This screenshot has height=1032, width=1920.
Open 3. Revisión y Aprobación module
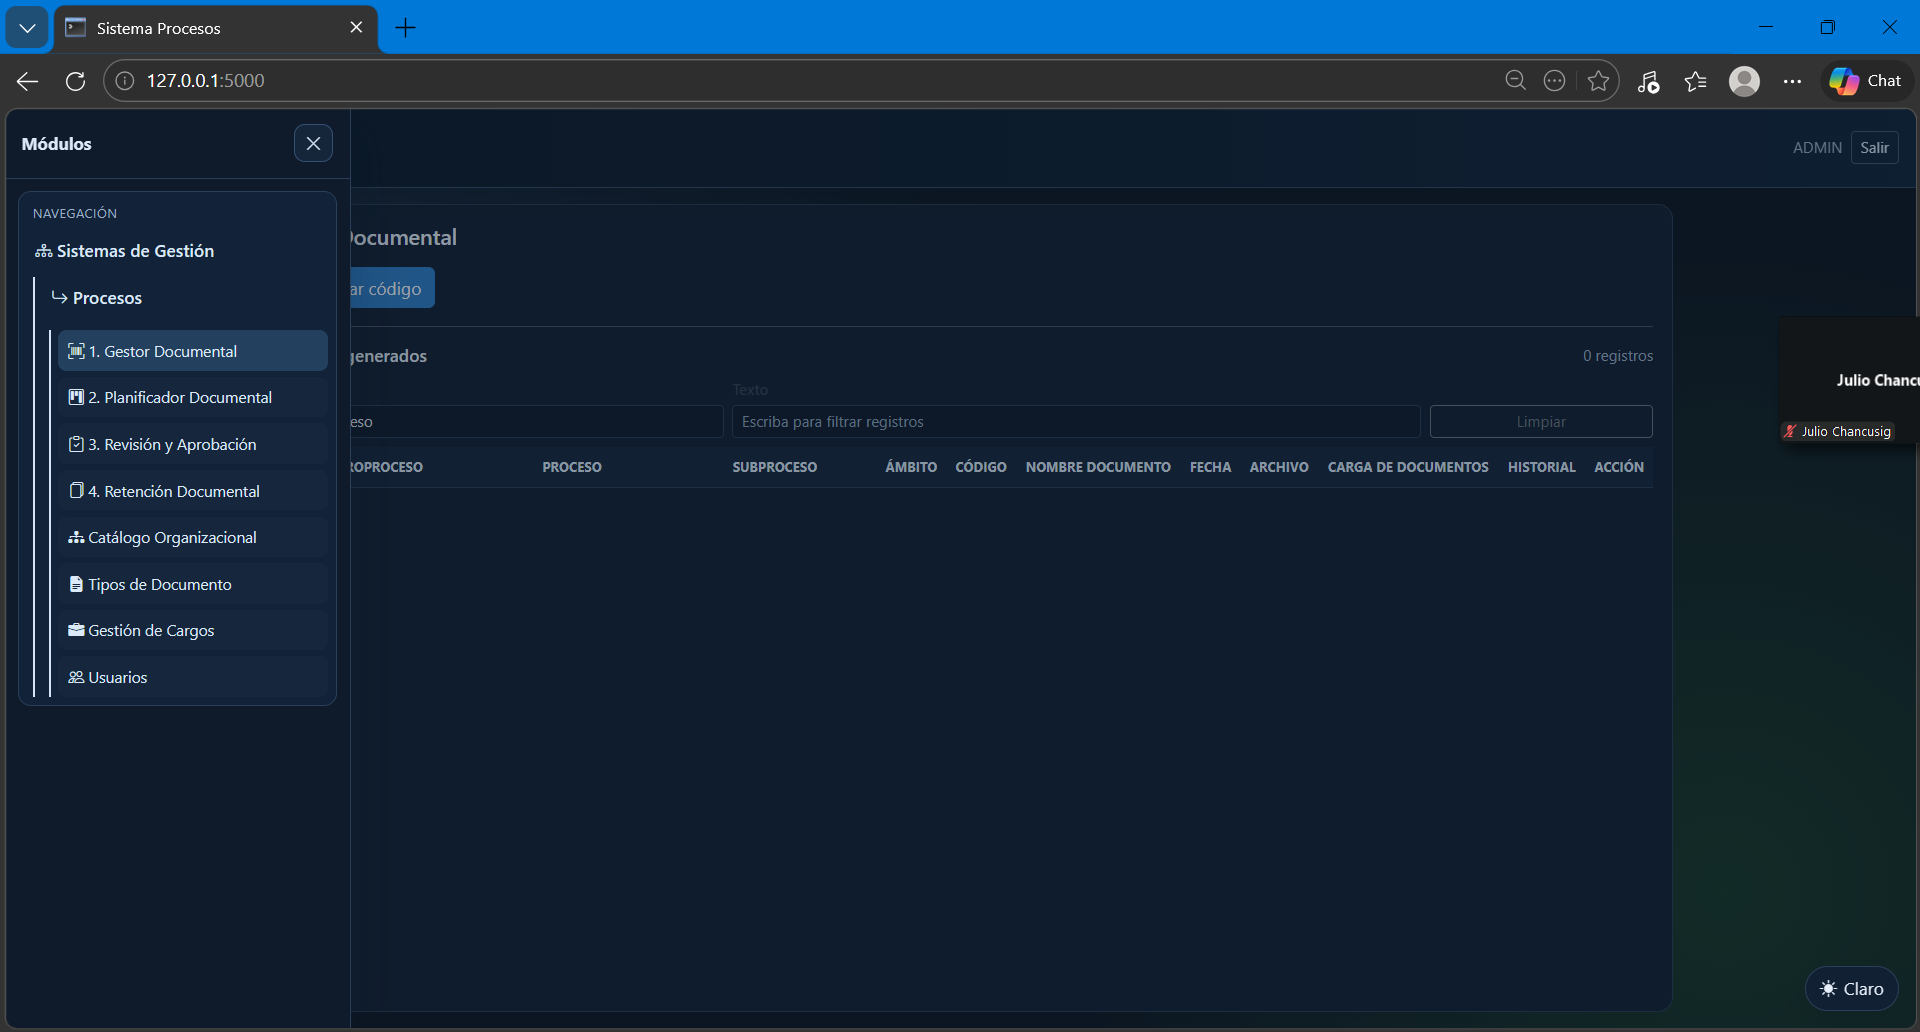[193, 444]
